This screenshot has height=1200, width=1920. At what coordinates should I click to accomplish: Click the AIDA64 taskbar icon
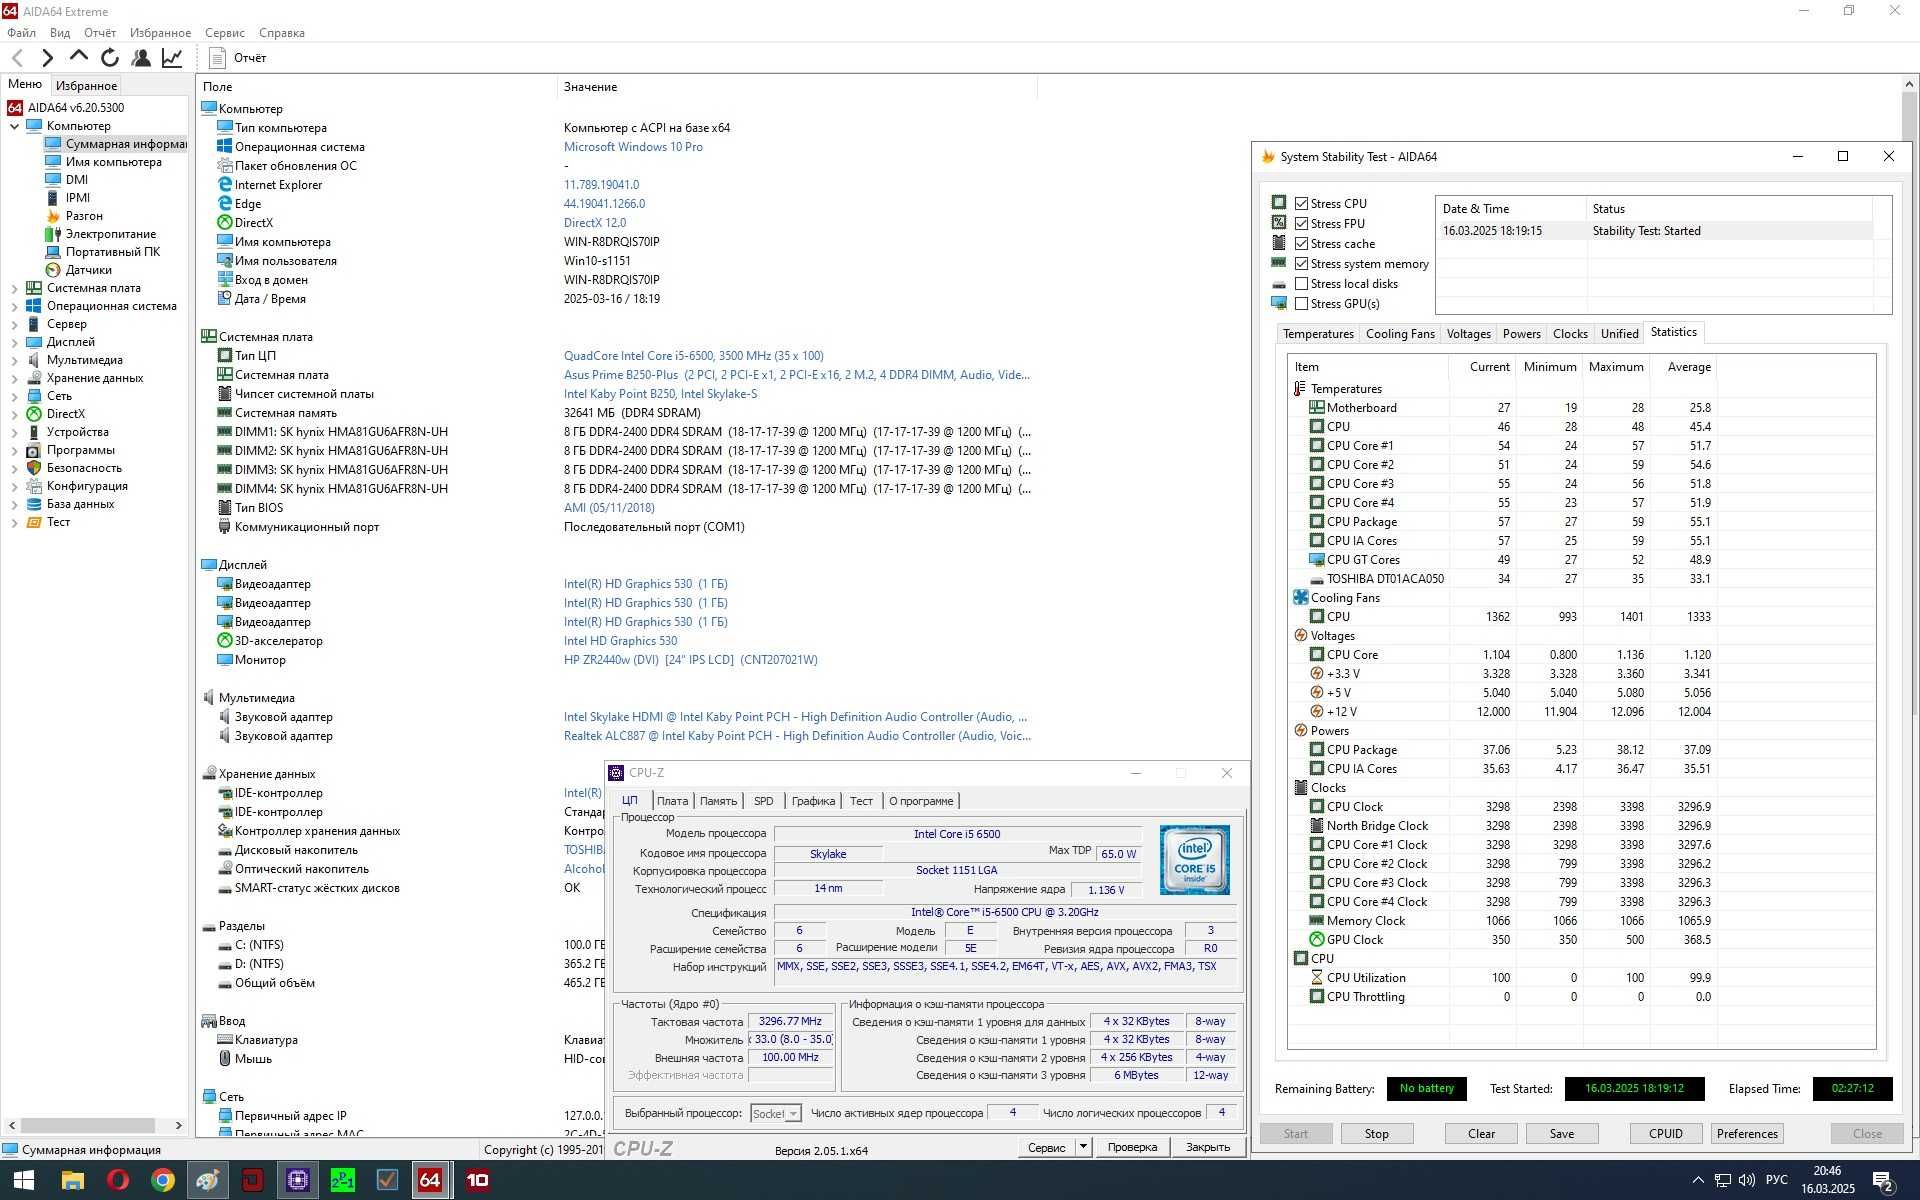pos(430,1180)
